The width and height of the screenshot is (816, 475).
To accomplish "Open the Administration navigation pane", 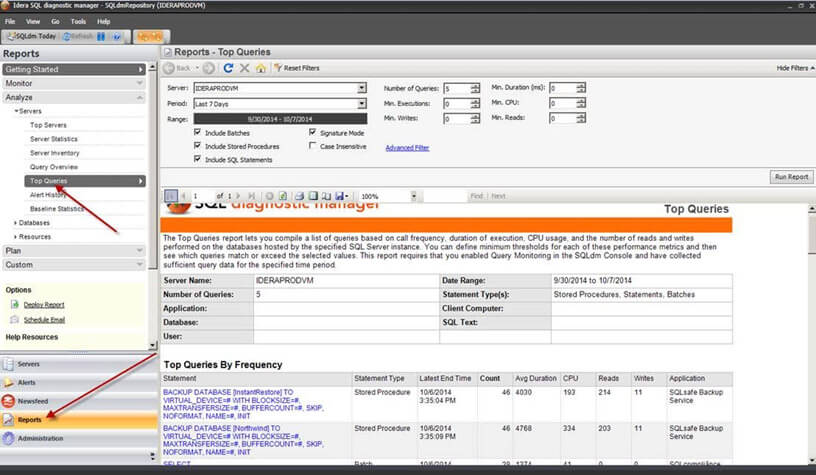I will pos(78,439).
